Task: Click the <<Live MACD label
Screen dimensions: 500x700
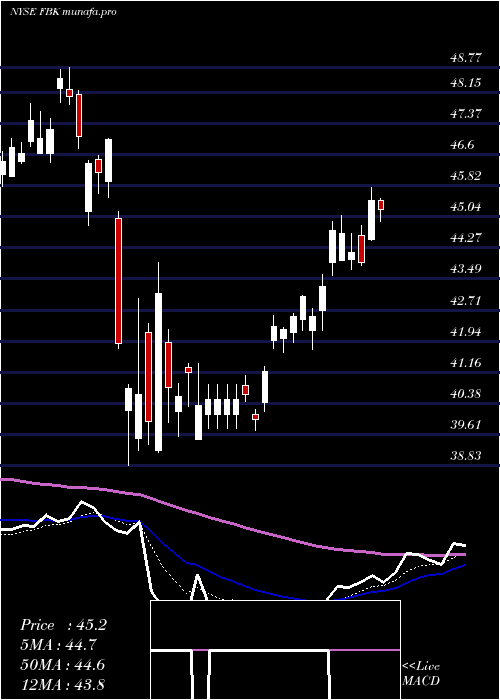Action: (x=421, y=673)
